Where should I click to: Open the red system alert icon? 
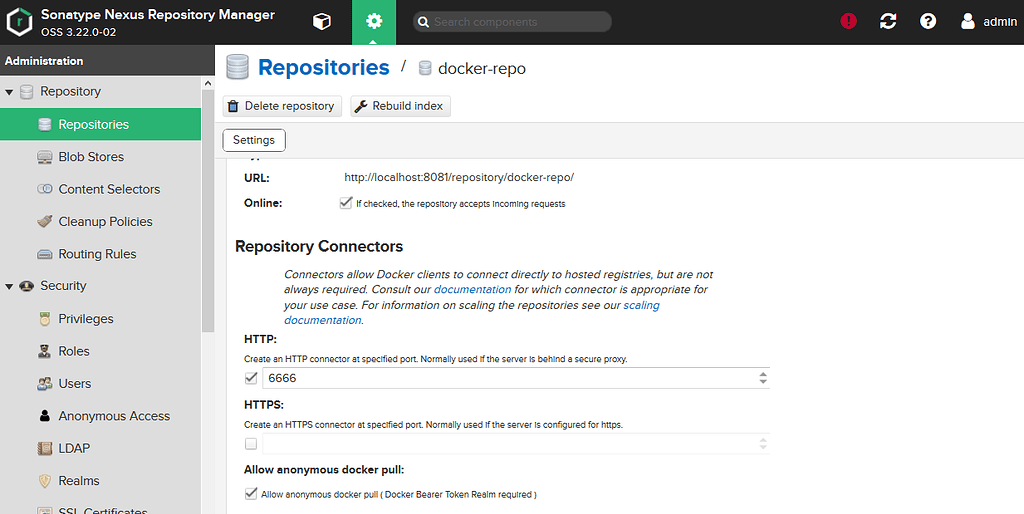(x=848, y=21)
